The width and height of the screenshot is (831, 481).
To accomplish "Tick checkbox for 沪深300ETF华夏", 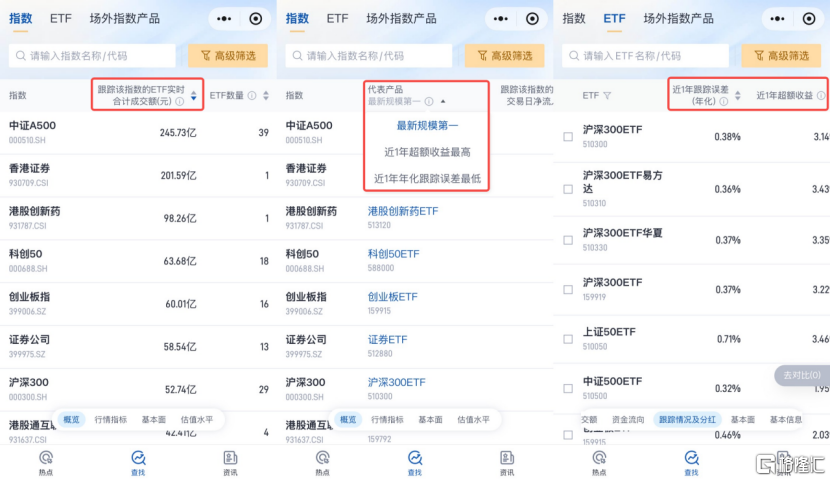I will click(x=568, y=240).
